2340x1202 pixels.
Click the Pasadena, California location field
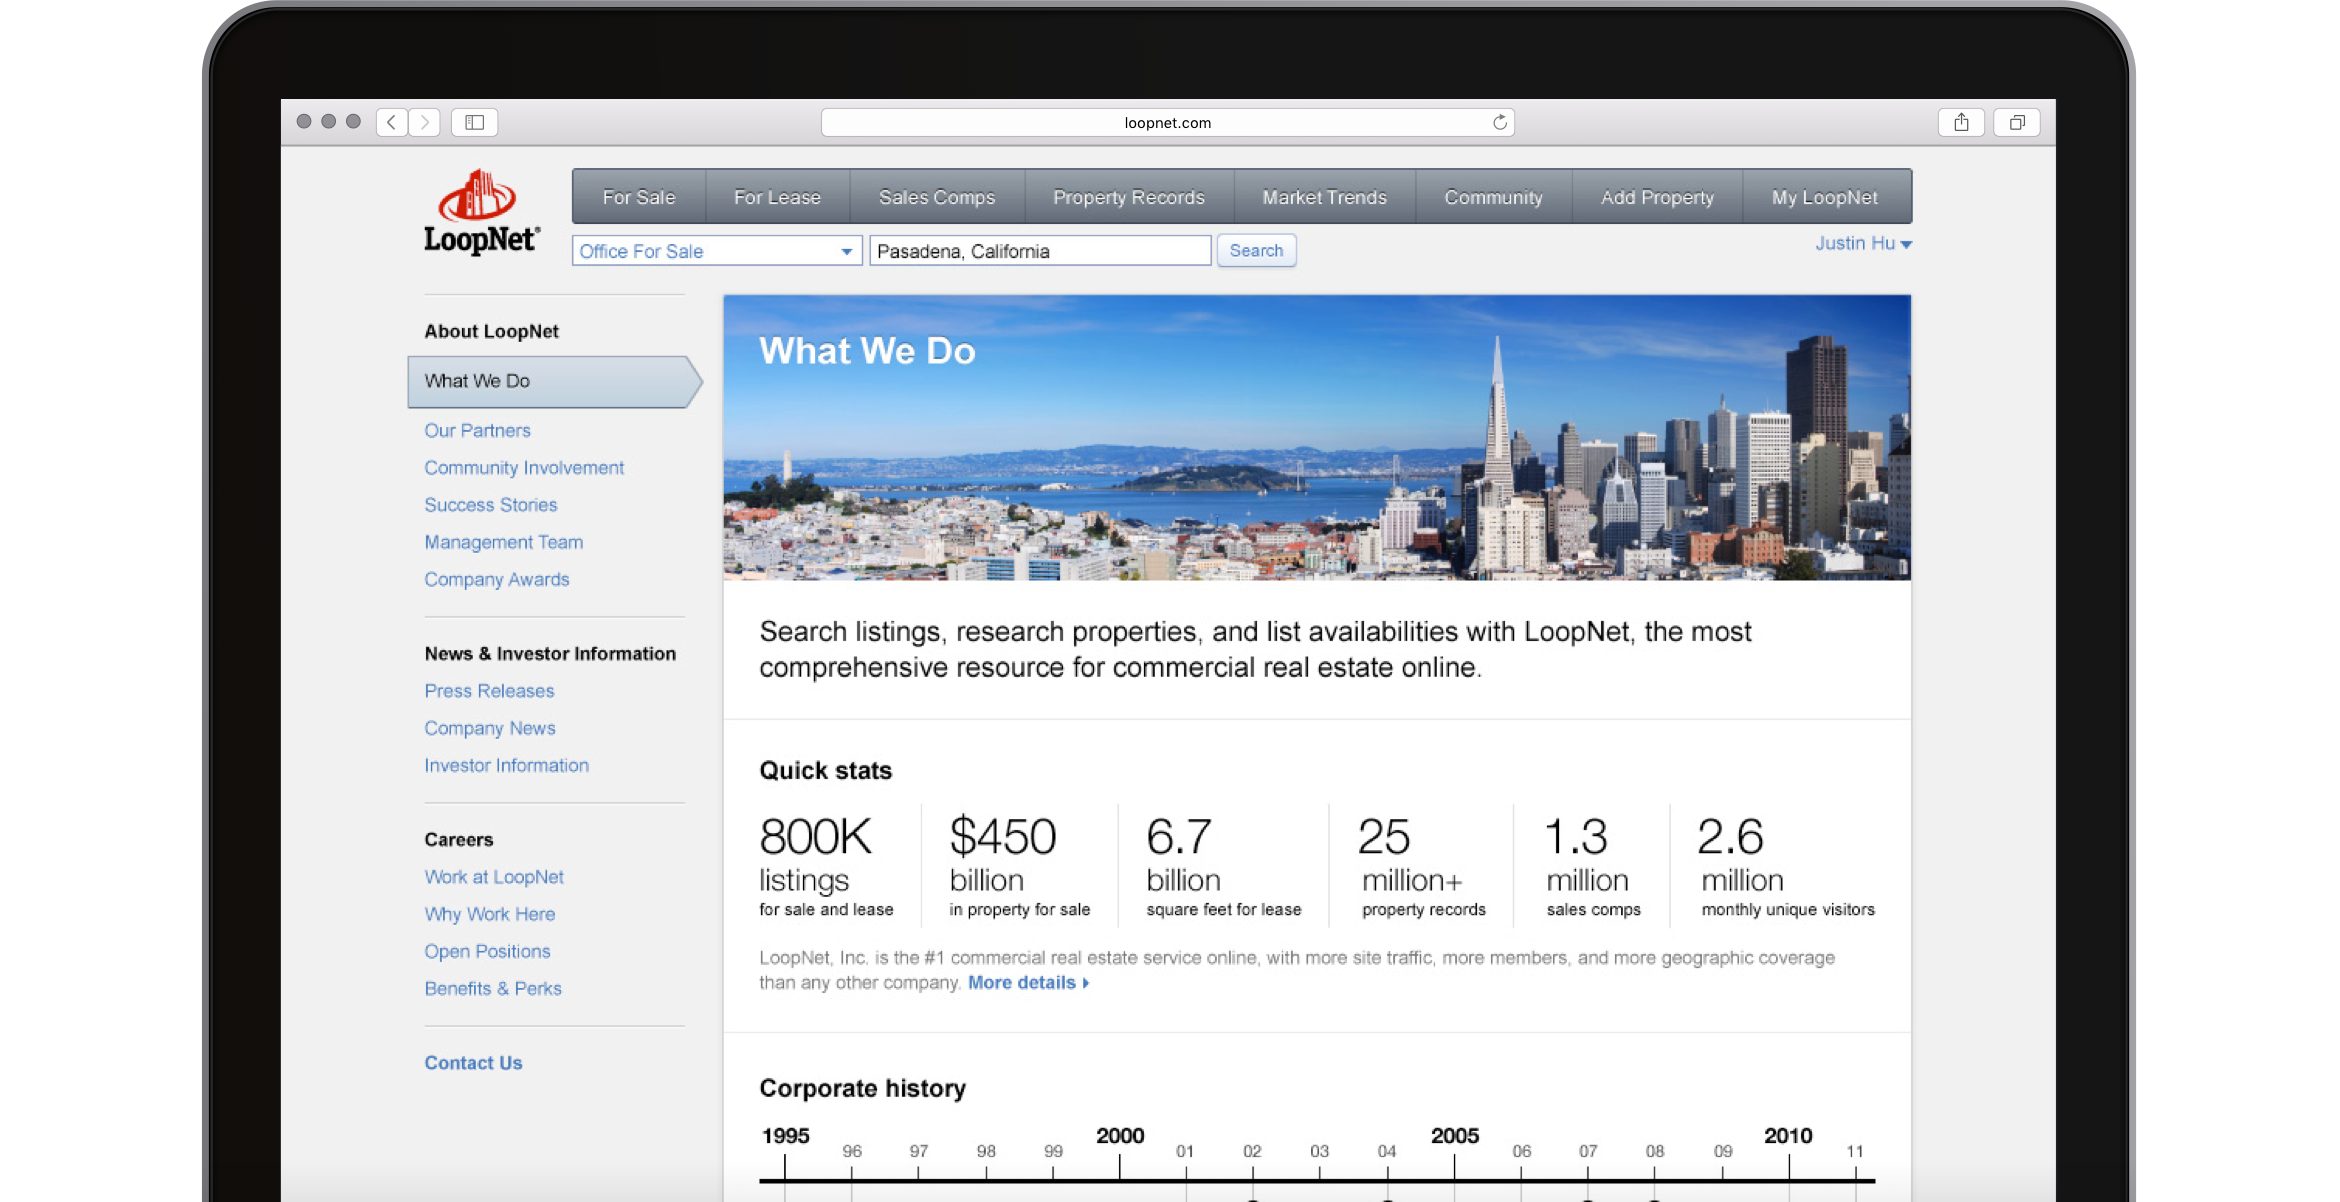point(1040,251)
